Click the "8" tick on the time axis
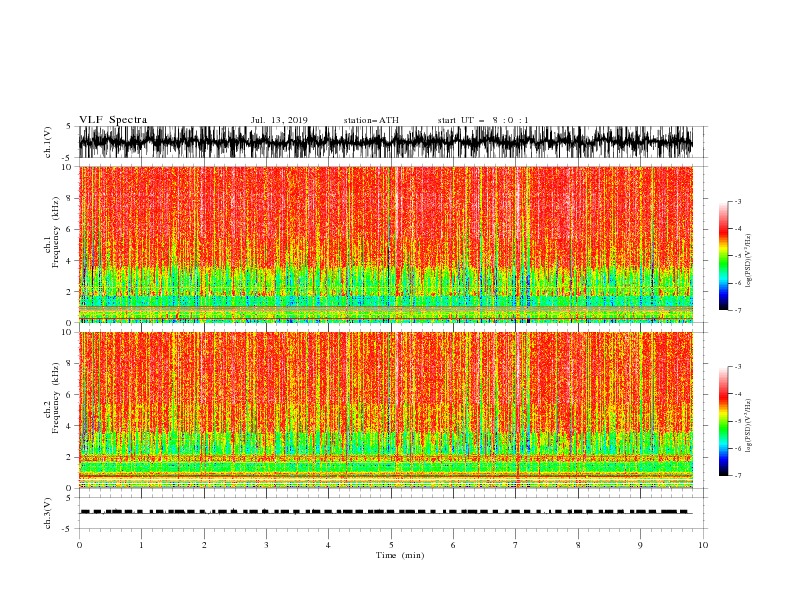Viewport: 792px width, 612px height. click(578, 545)
